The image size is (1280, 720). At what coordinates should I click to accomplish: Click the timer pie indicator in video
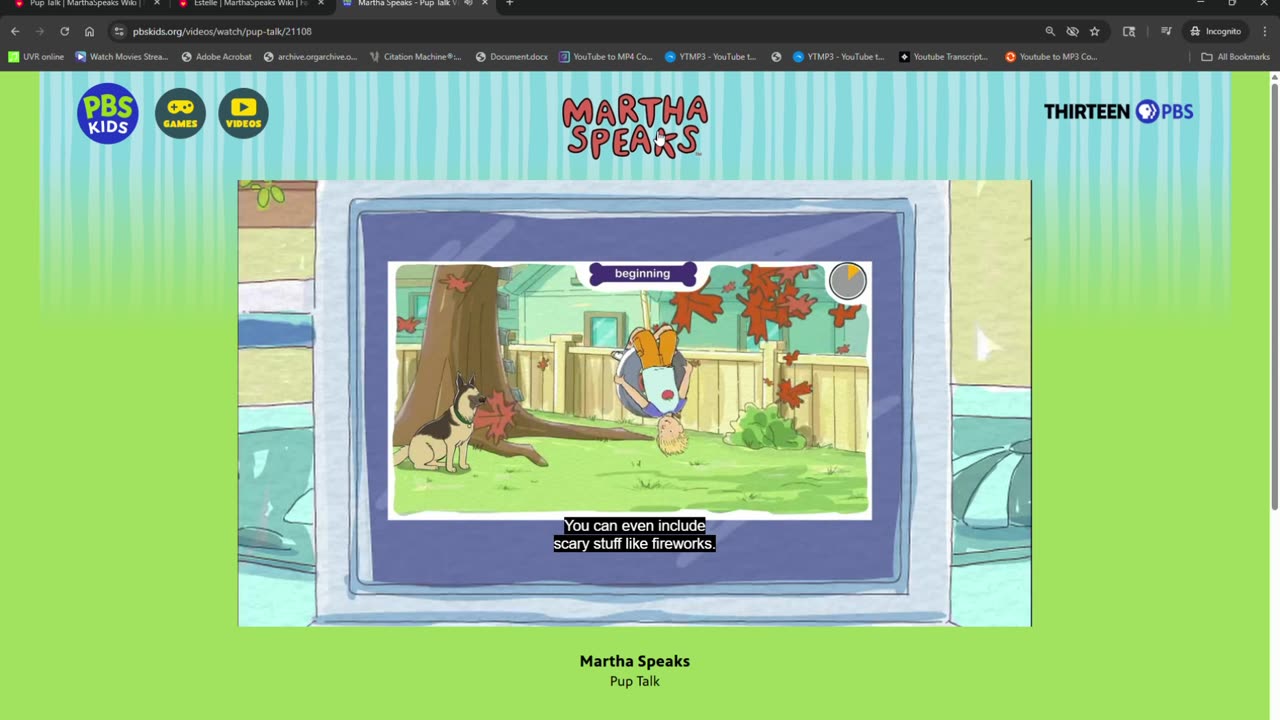(847, 281)
